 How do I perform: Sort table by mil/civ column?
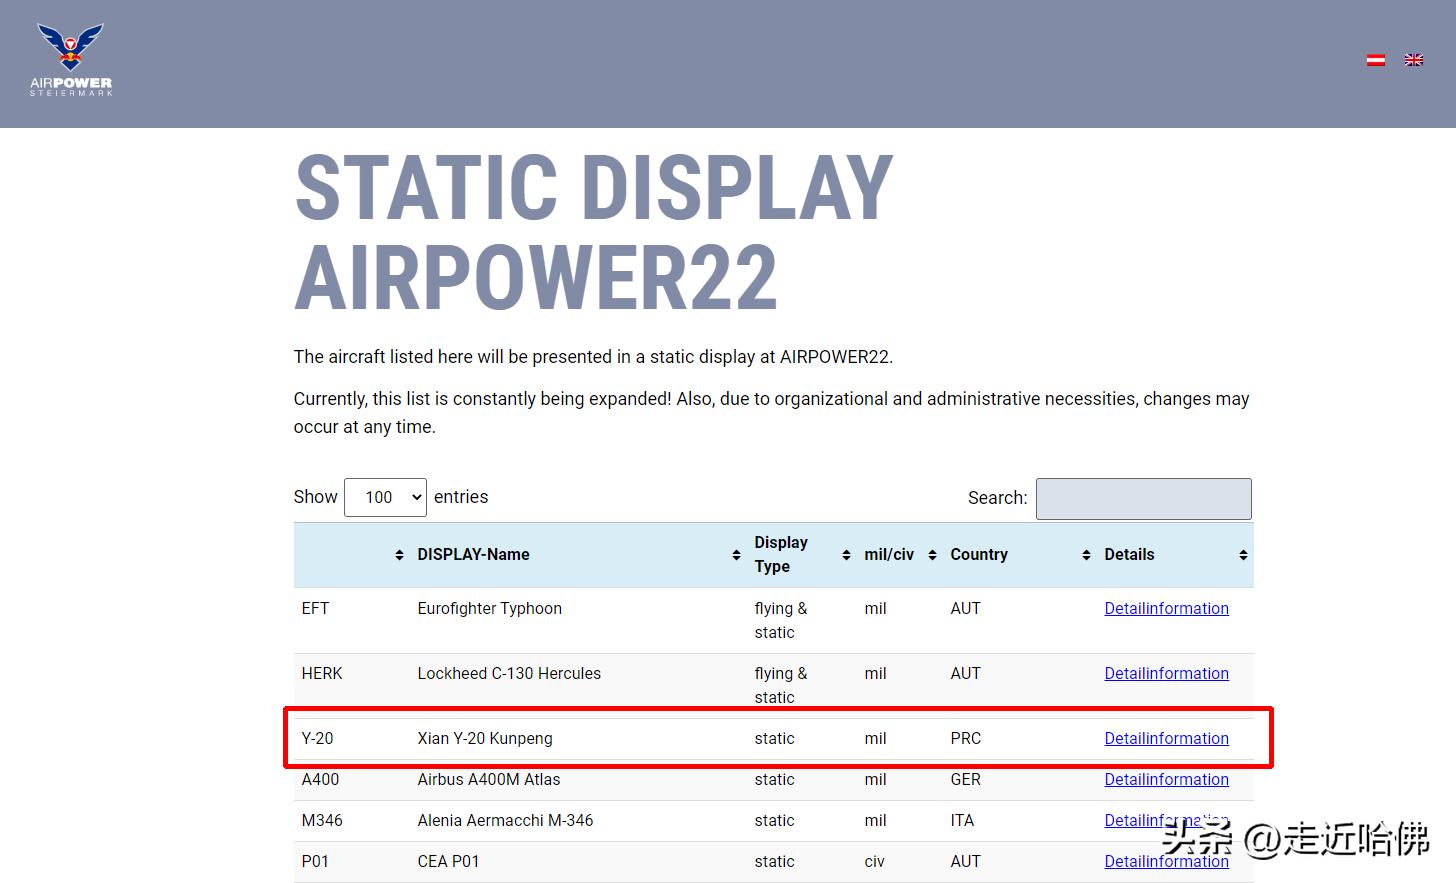889,555
